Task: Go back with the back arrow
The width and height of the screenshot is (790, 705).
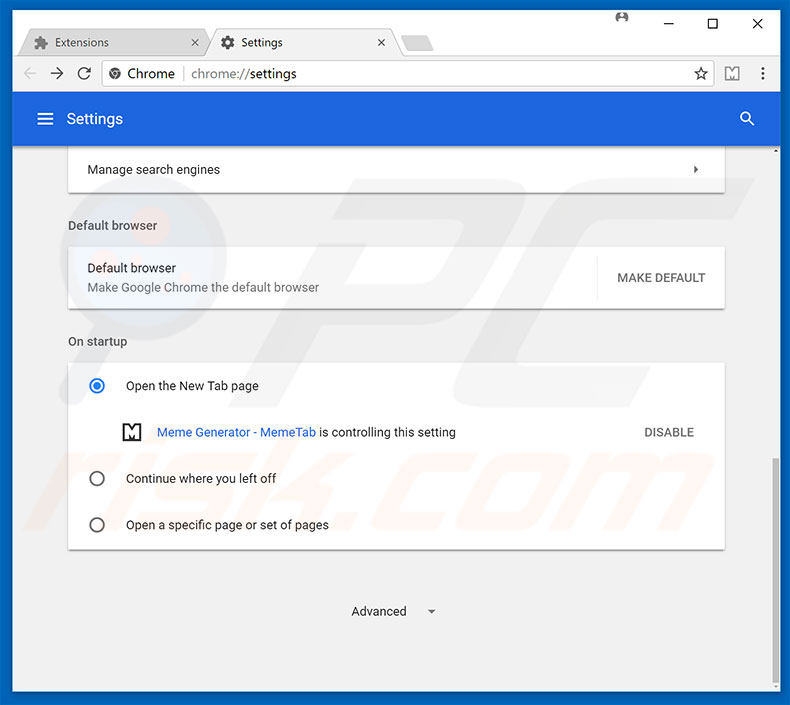Action: click(30, 74)
